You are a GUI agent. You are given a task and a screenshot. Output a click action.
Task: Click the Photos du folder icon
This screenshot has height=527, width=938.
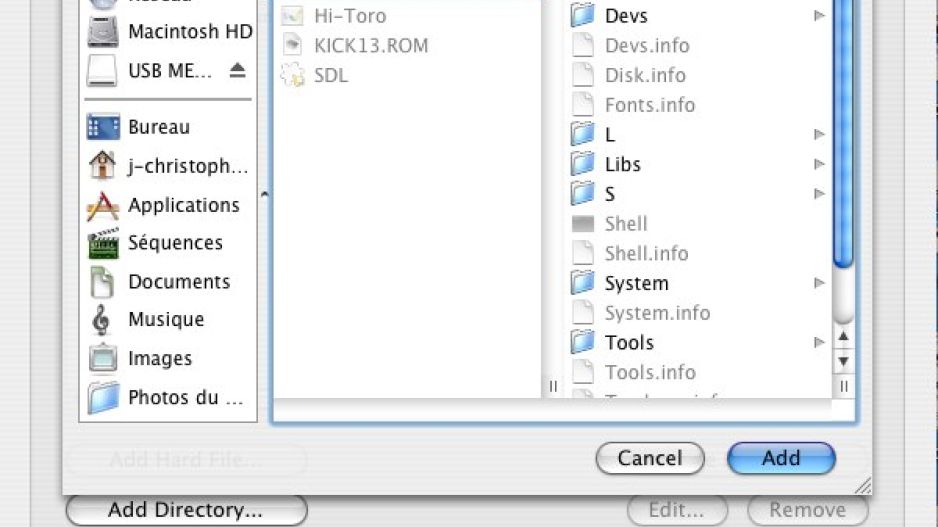click(x=103, y=397)
